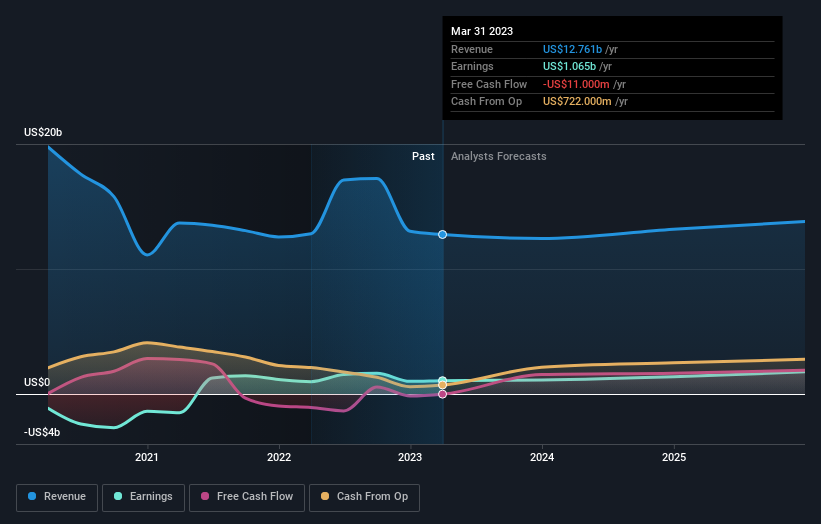Viewport: 821px width, 524px height.
Task: Toggle the Cash From Op legend button
Action: click(x=364, y=497)
